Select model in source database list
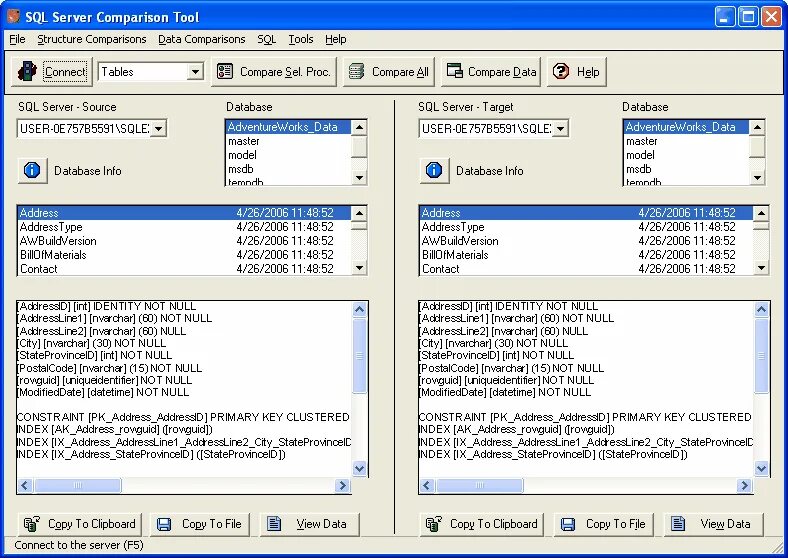Screen dimensions: 788x558 point(288,155)
